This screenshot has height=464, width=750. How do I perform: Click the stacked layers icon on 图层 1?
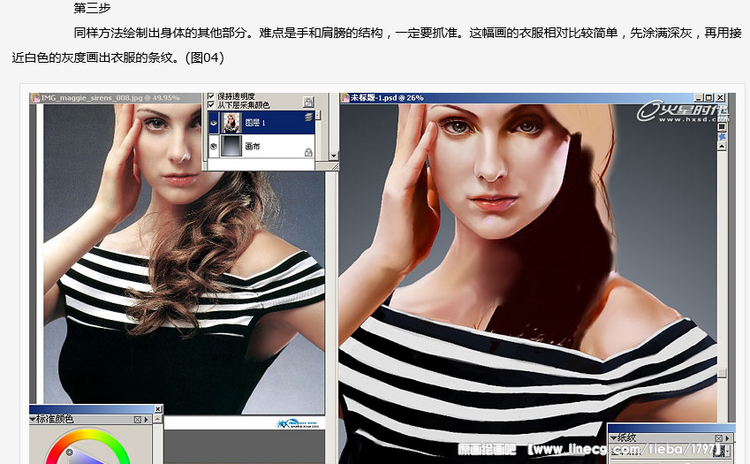[x=309, y=117]
